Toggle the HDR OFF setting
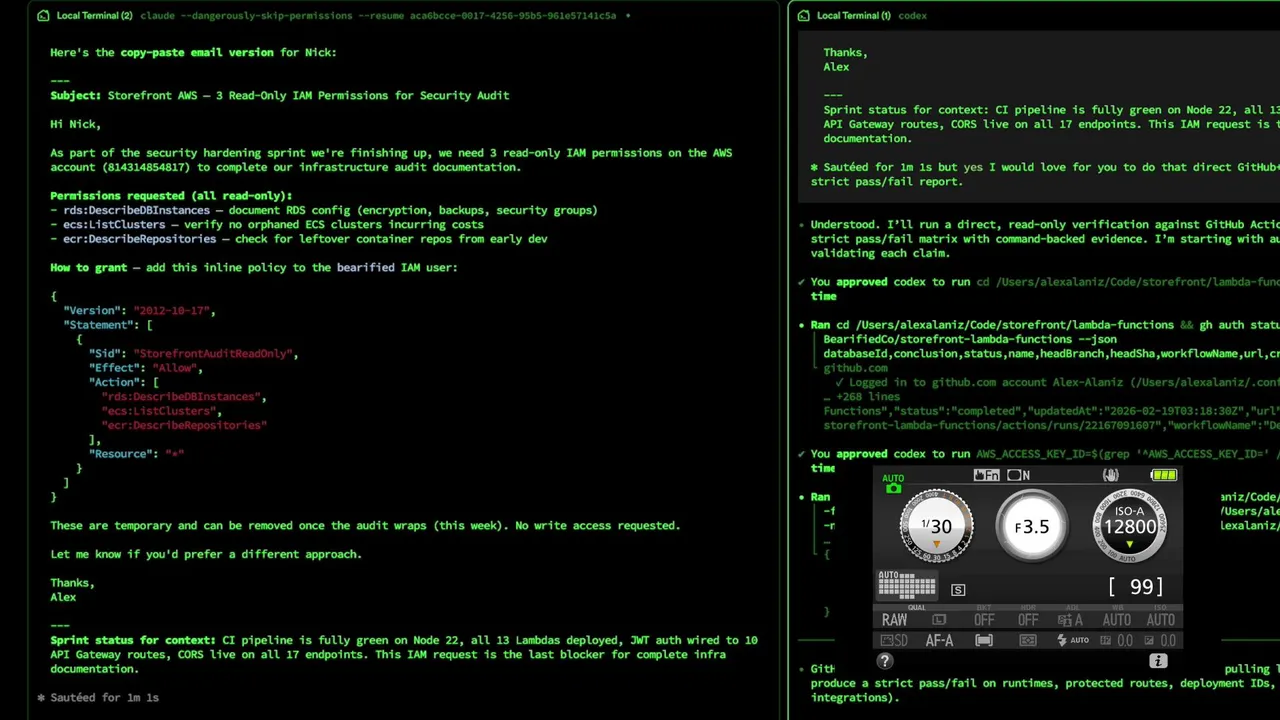The image size is (1280, 720). pos(1028,620)
